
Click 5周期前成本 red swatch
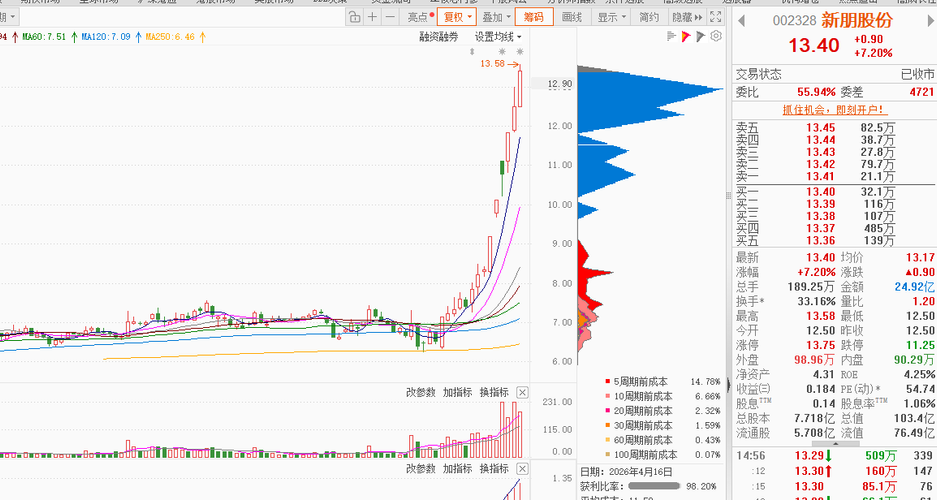(608, 381)
